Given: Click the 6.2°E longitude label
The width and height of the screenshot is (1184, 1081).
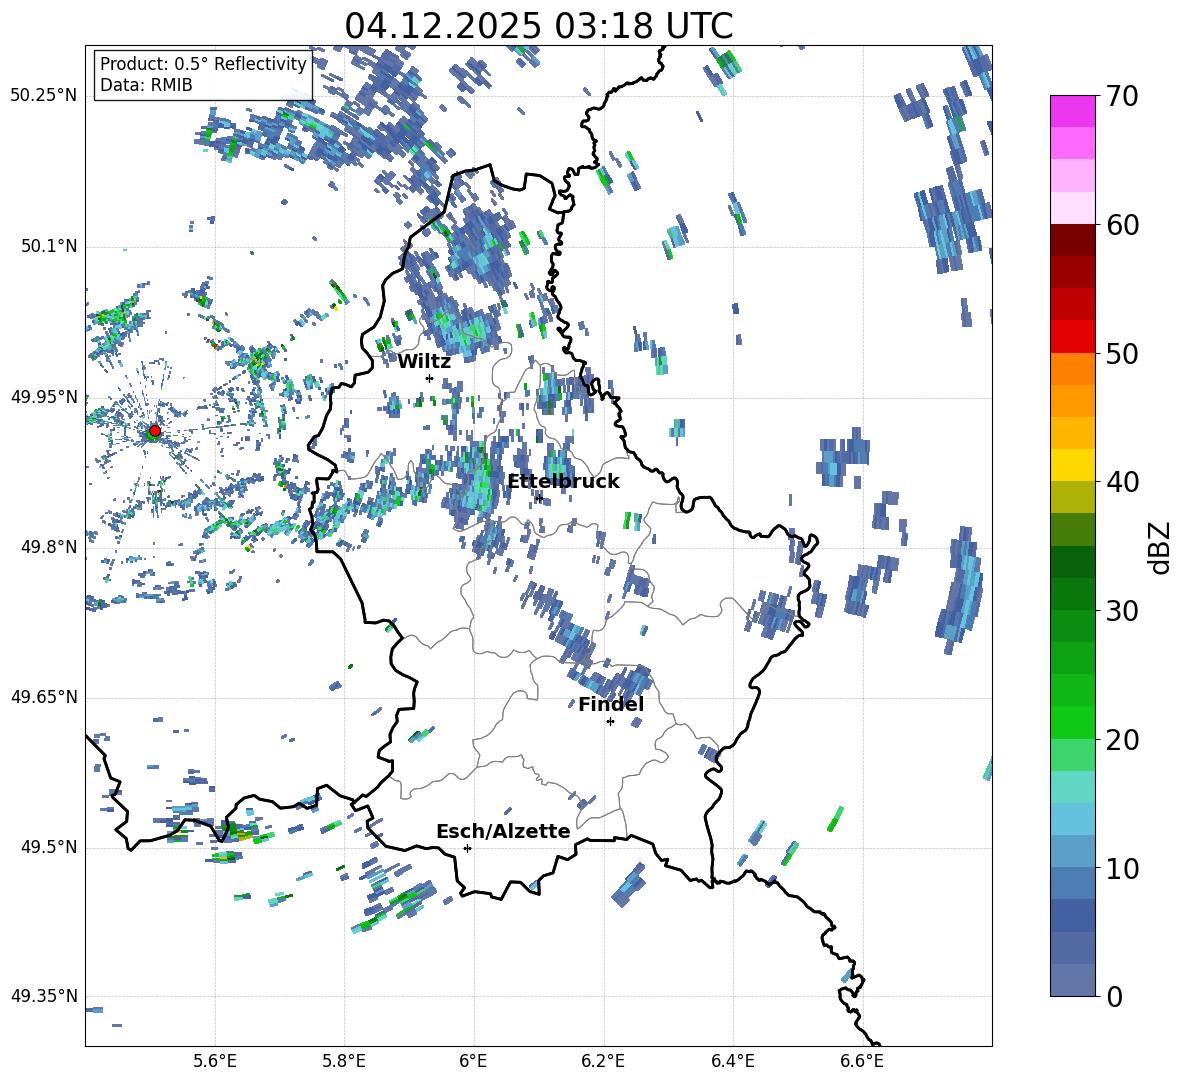Looking at the screenshot, I should point(603,1061).
